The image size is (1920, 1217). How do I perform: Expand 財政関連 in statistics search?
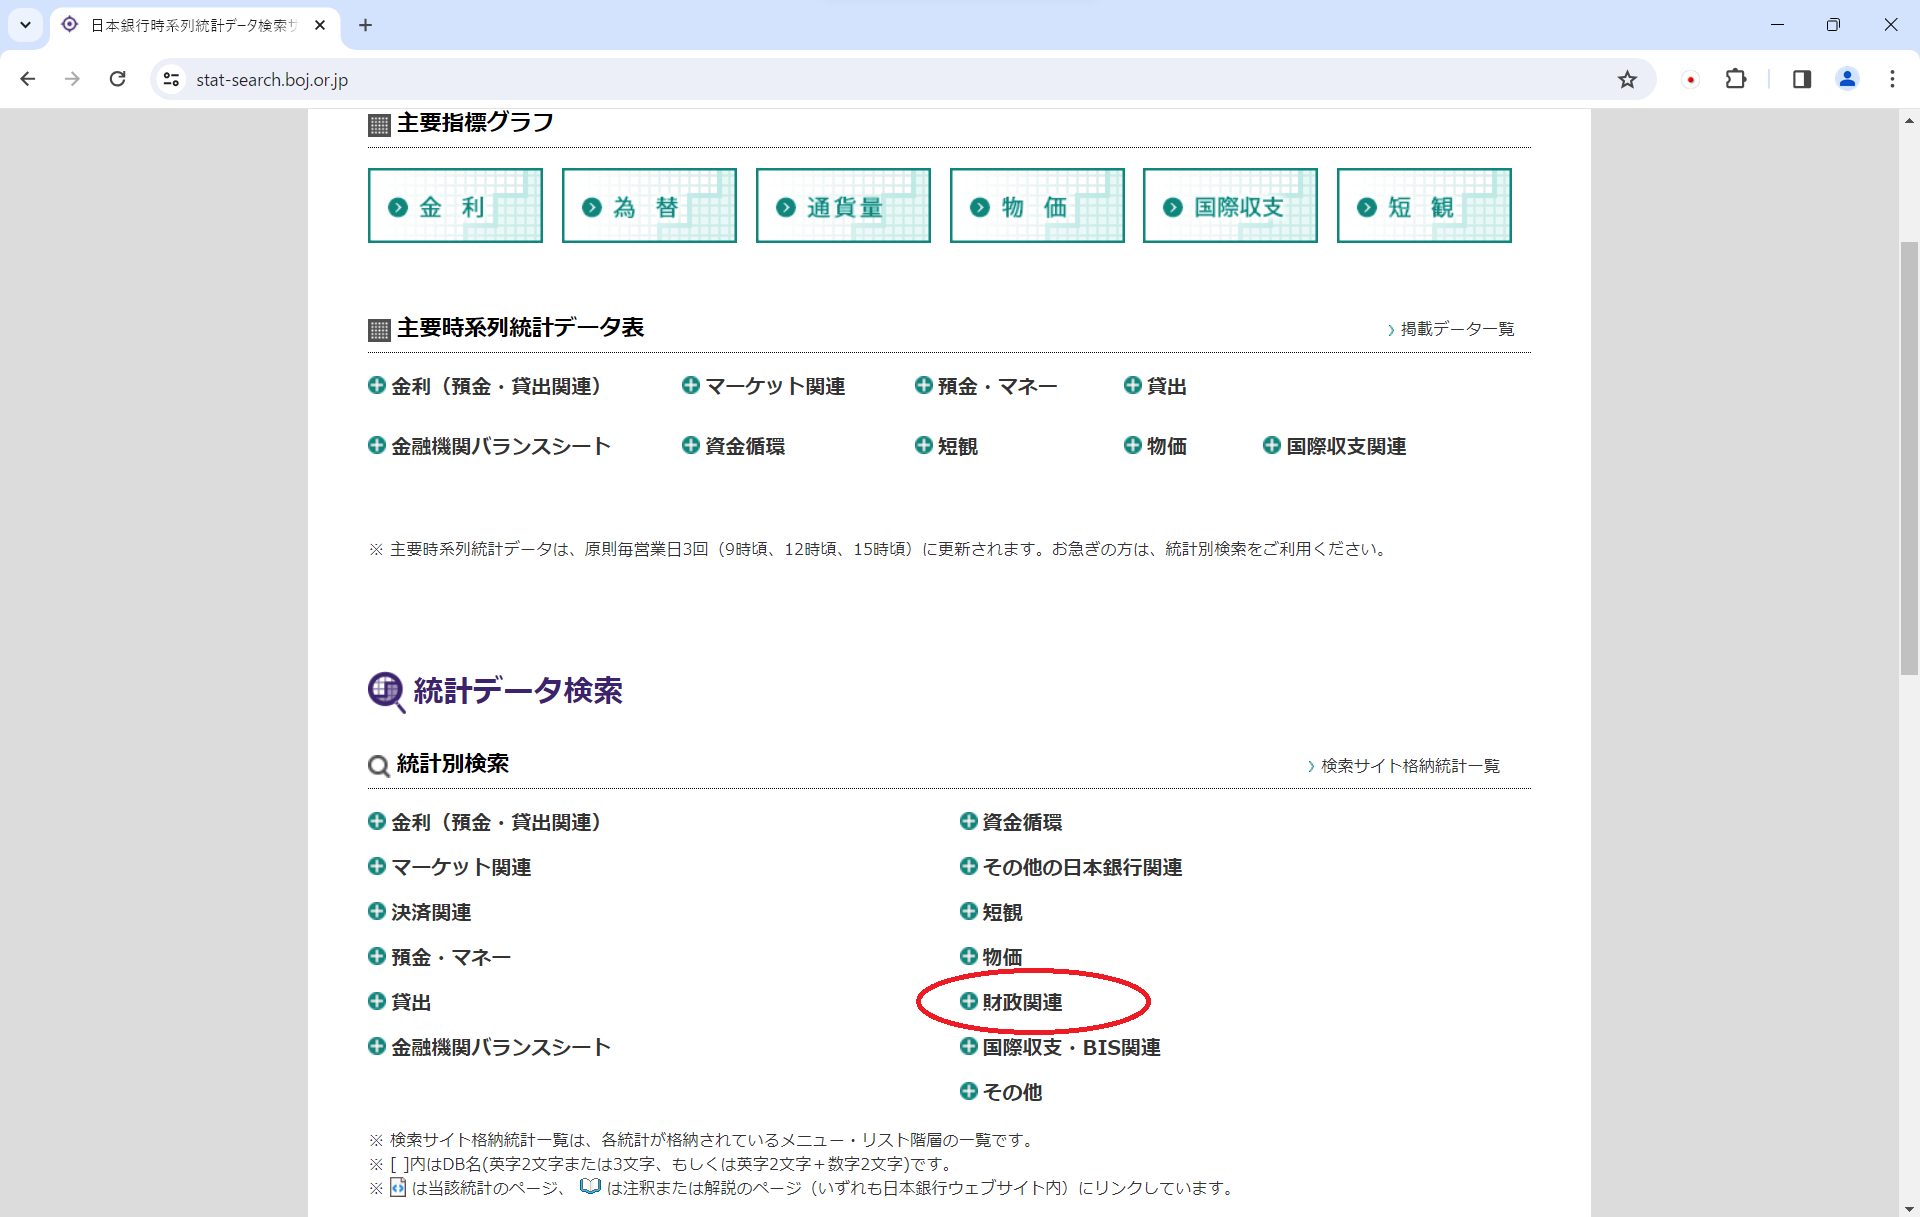coord(1021,1002)
